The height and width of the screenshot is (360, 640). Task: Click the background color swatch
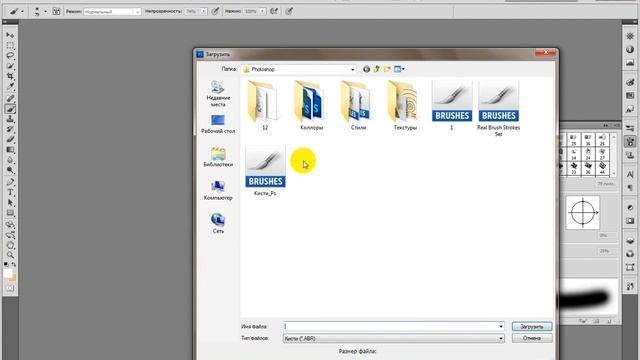coord(14,278)
